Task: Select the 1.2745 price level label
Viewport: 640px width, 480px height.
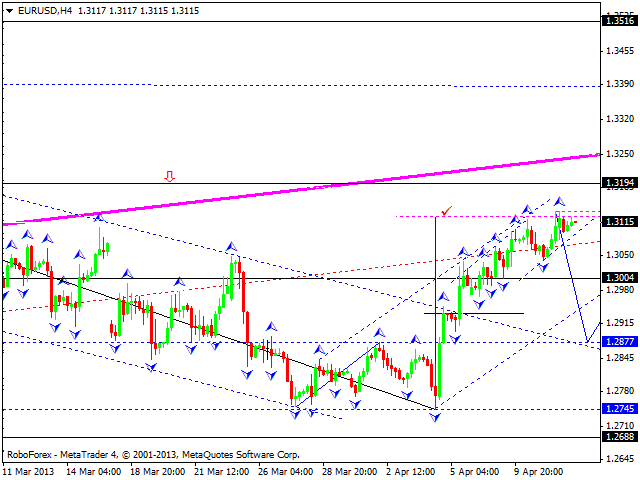Action: (x=618, y=409)
